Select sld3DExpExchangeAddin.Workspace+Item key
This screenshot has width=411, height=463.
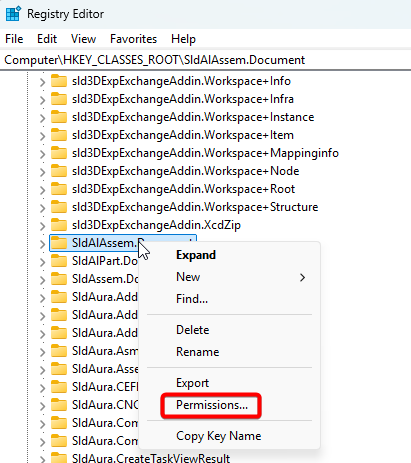[183, 135]
